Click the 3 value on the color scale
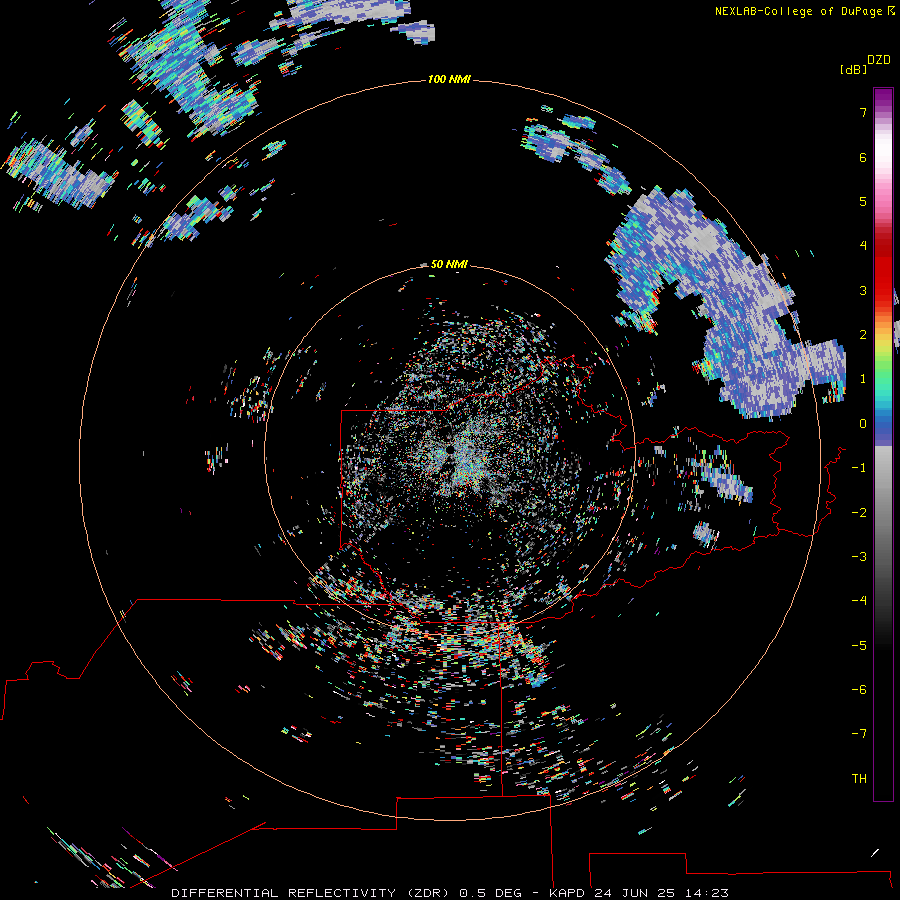The height and width of the screenshot is (900, 900). 863,290
